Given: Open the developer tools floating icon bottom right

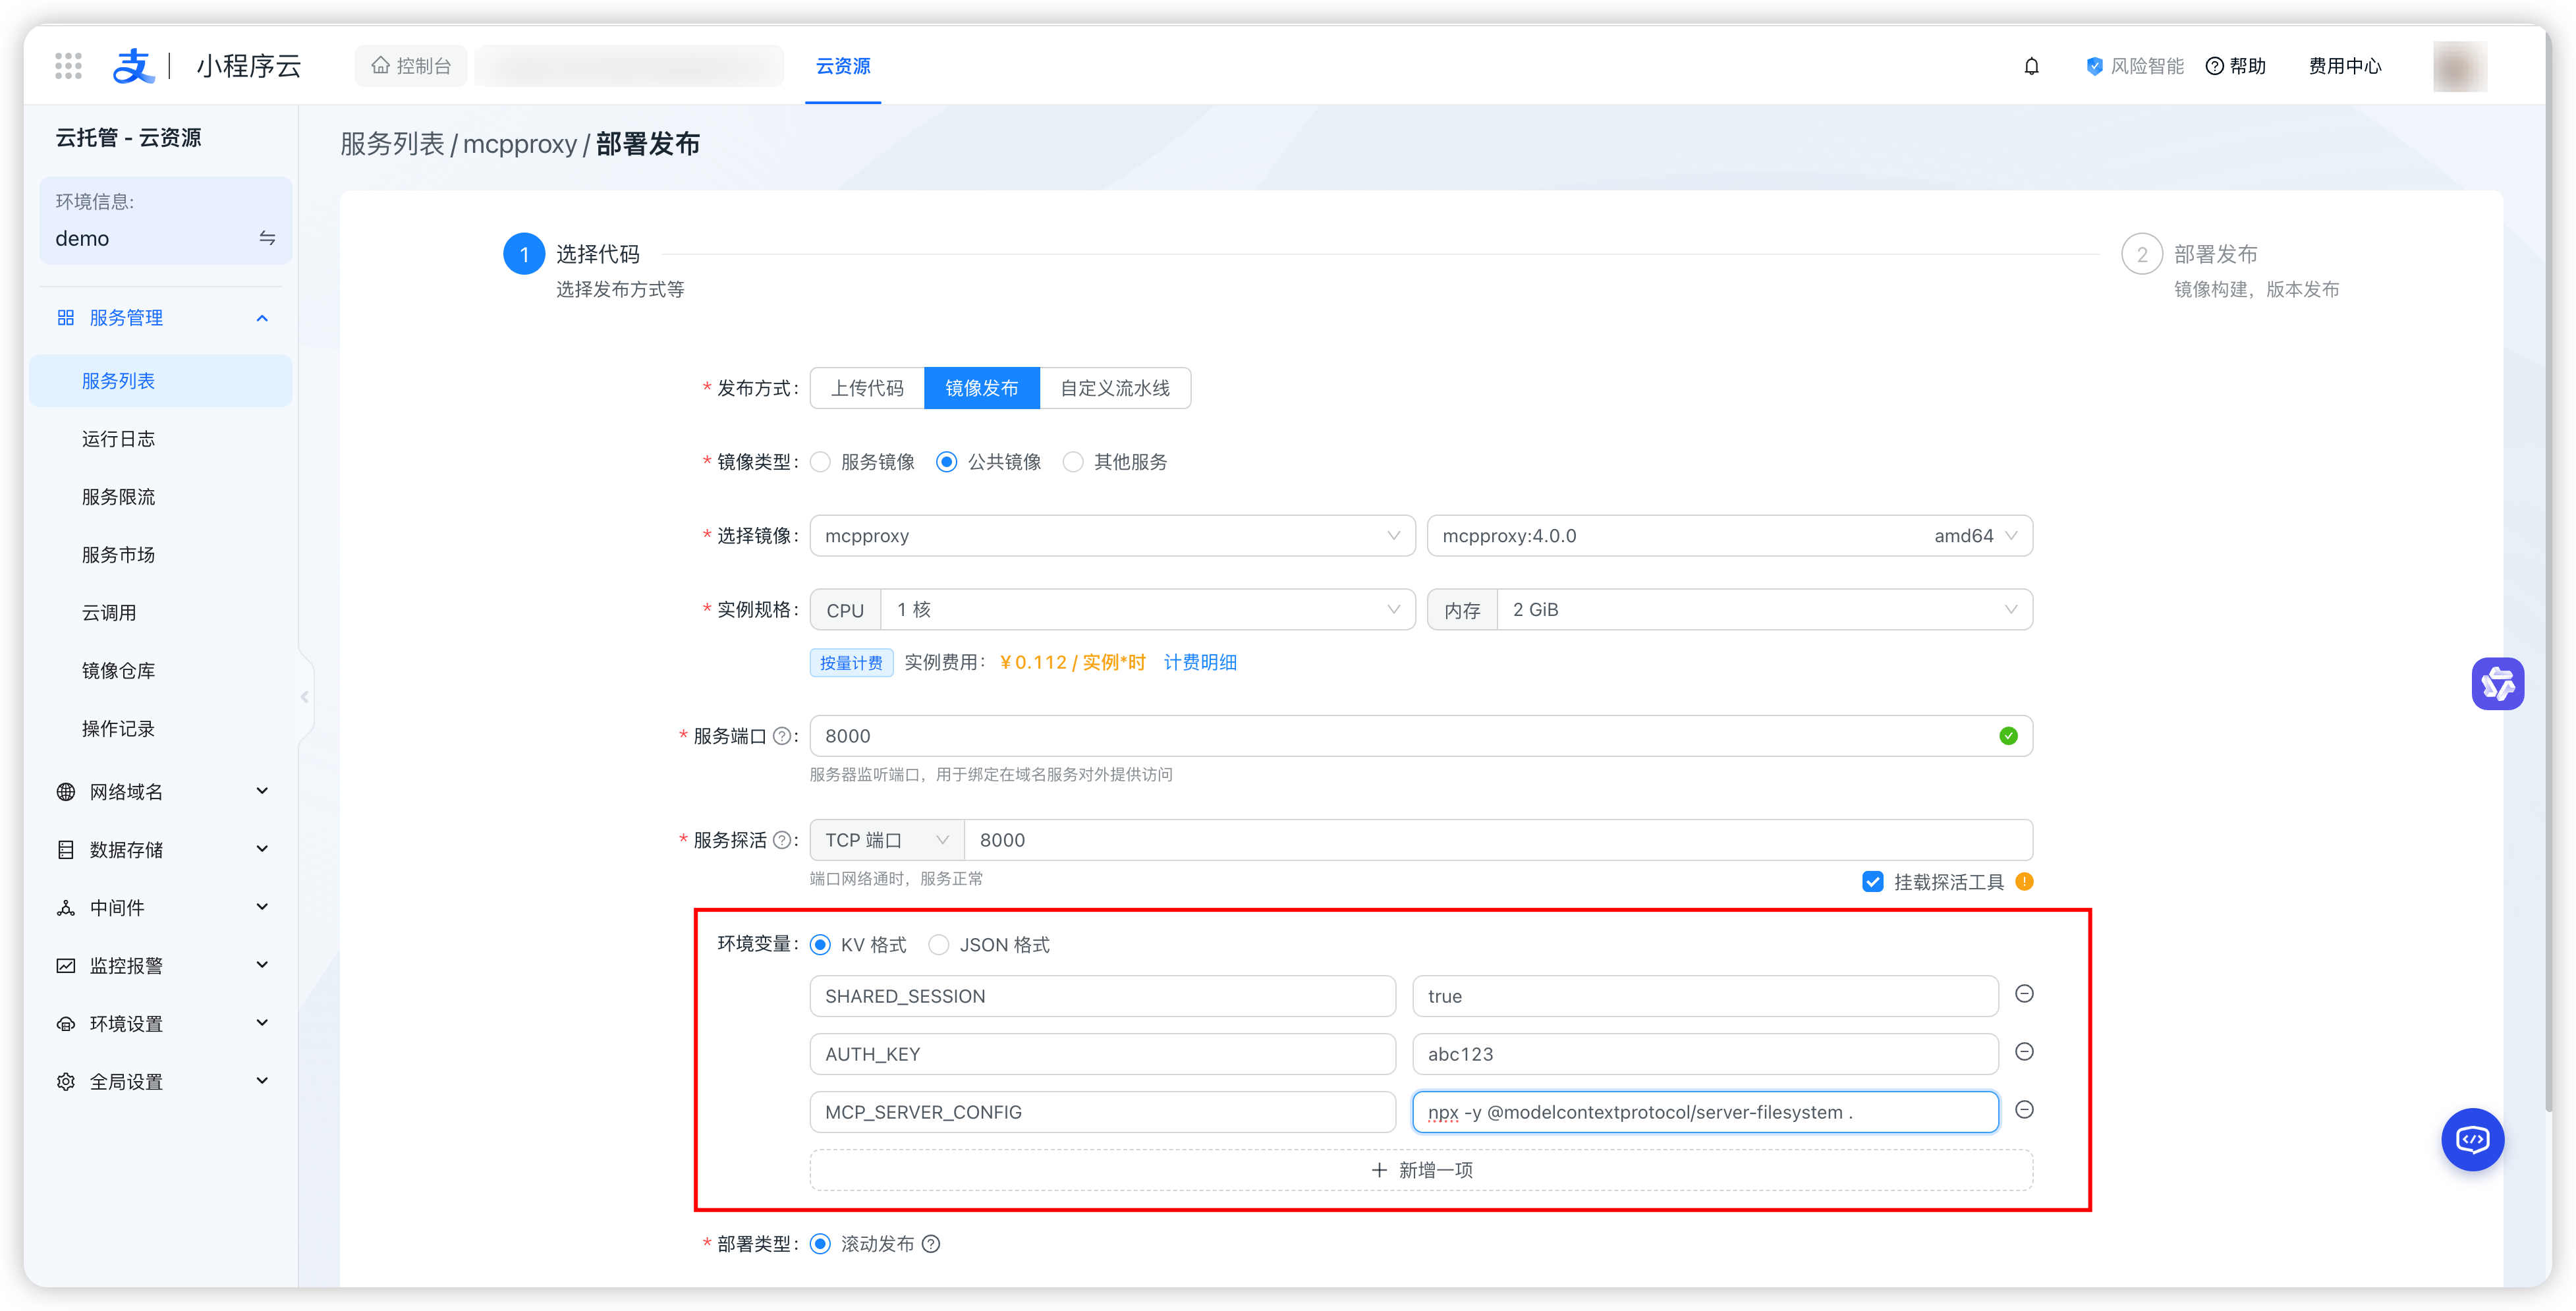Looking at the screenshot, I should (2473, 1139).
